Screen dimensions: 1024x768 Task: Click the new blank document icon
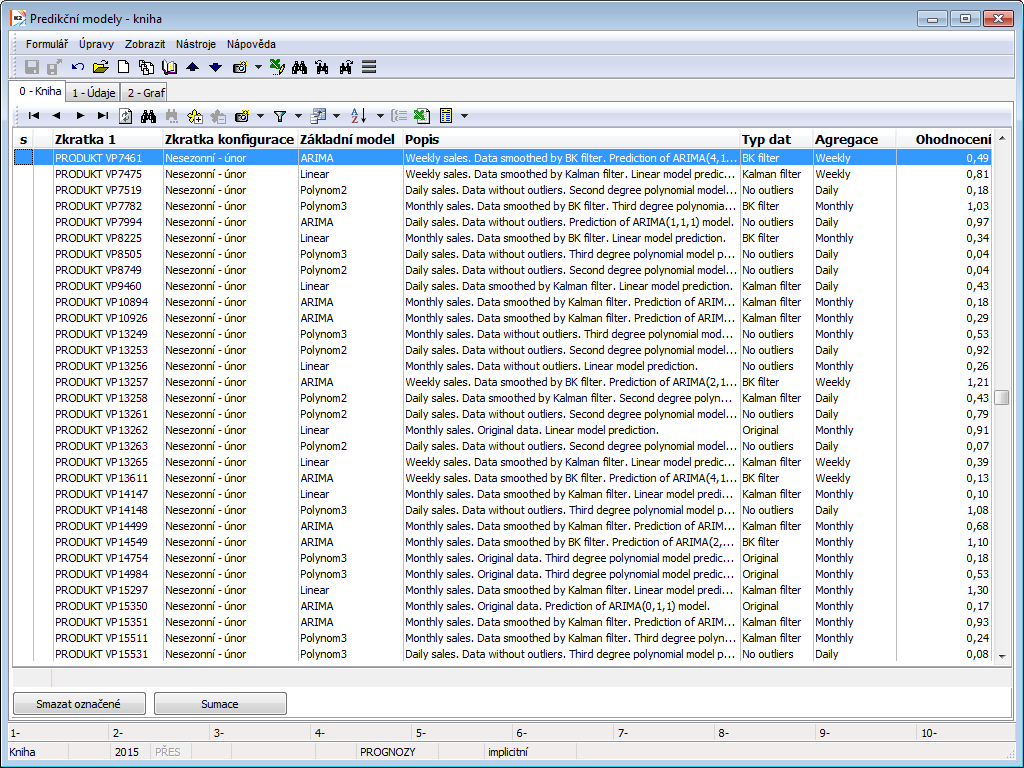coord(124,67)
